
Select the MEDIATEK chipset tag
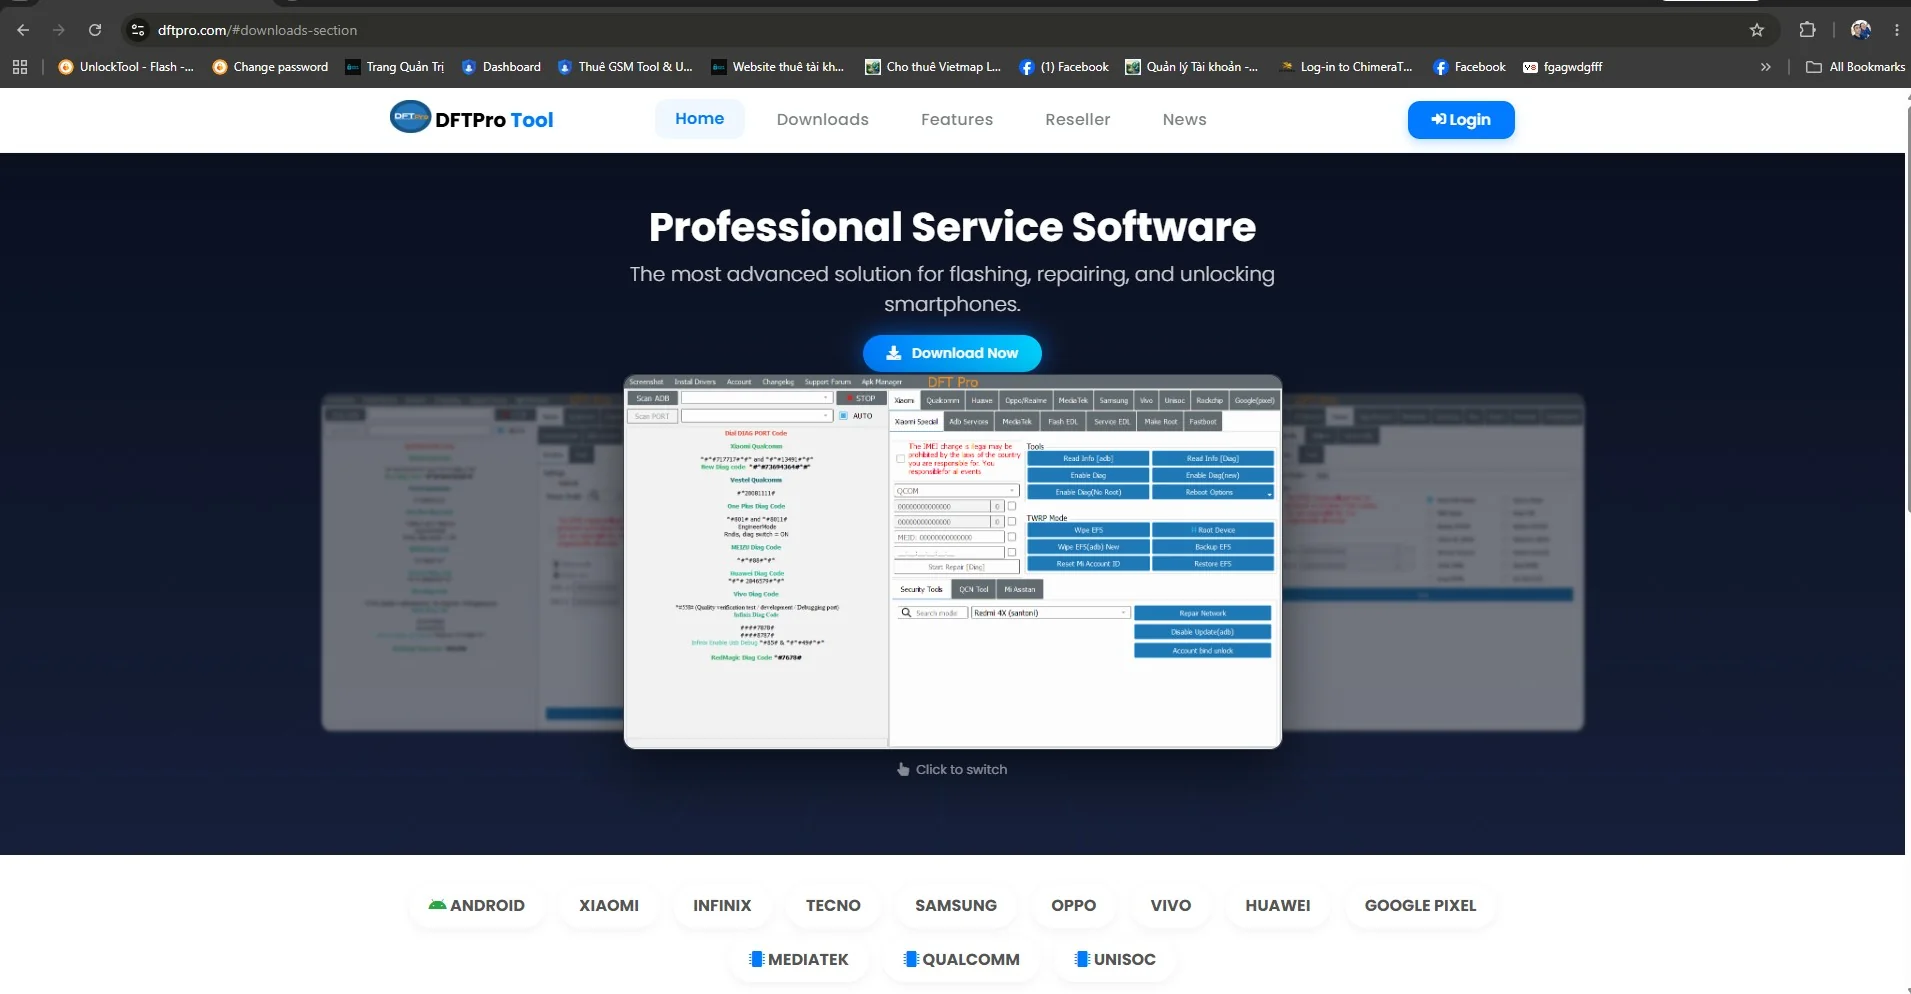[x=798, y=959]
